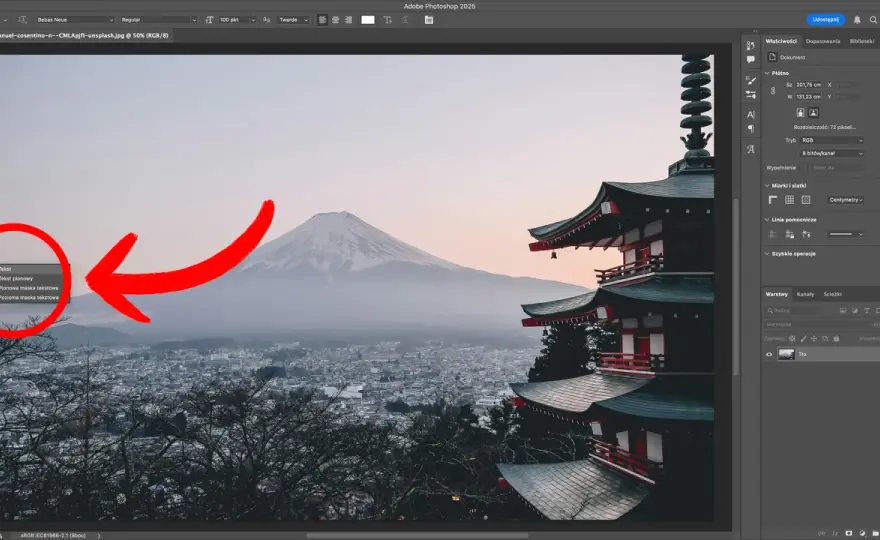Filter layers by pixel layer icon

(x=843, y=310)
